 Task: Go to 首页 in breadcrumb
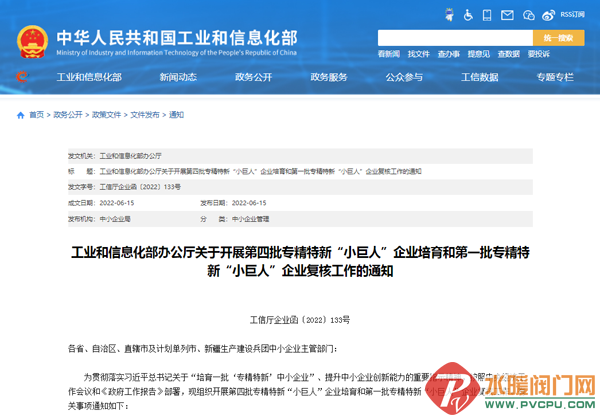tap(37, 115)
